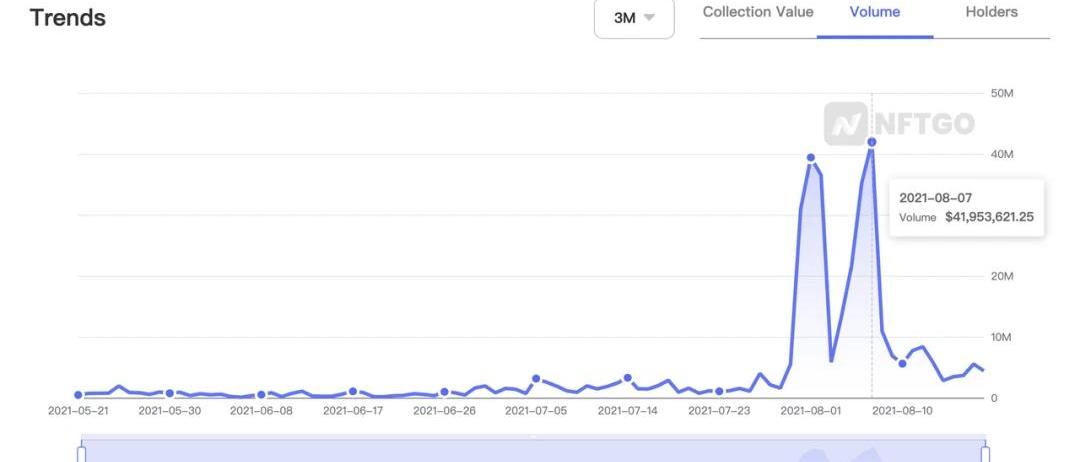This screenshot has height=462, width=1080.
Task: Select the 2021-08-01 peak marker near 40M
Action: (x=811, y=158)
